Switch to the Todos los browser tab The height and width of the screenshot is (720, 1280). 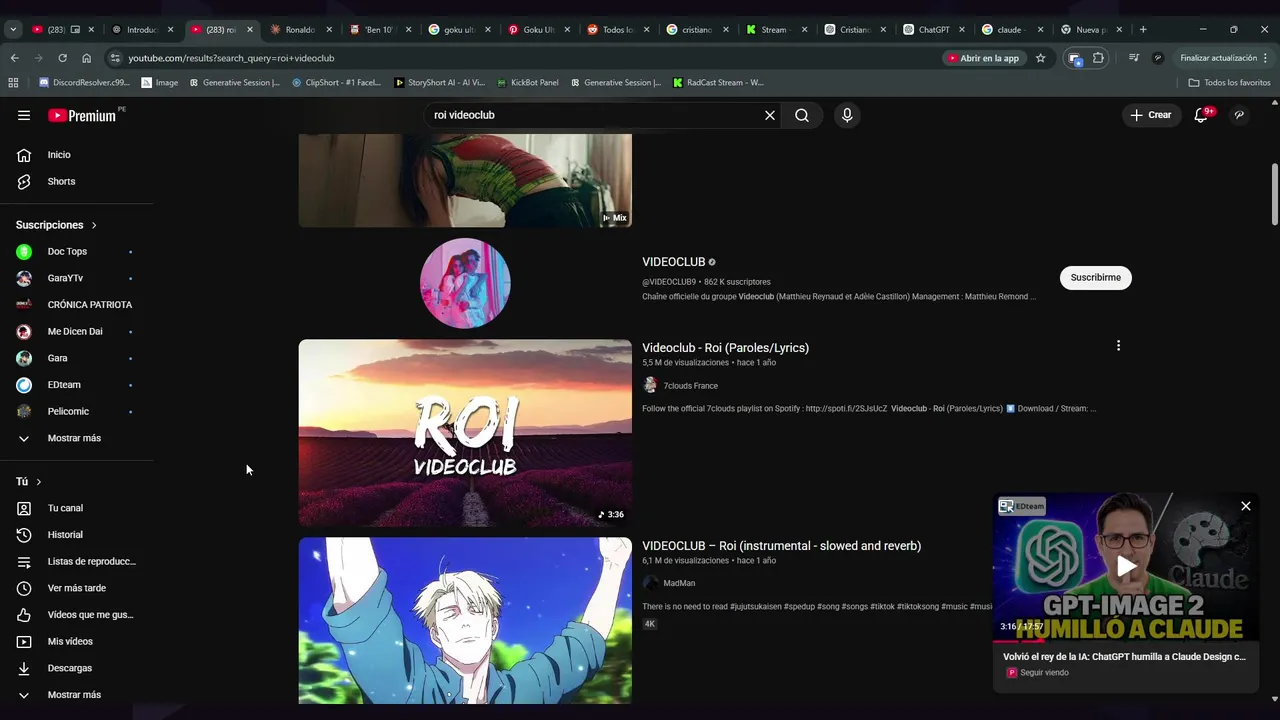[x=617, y=30]
